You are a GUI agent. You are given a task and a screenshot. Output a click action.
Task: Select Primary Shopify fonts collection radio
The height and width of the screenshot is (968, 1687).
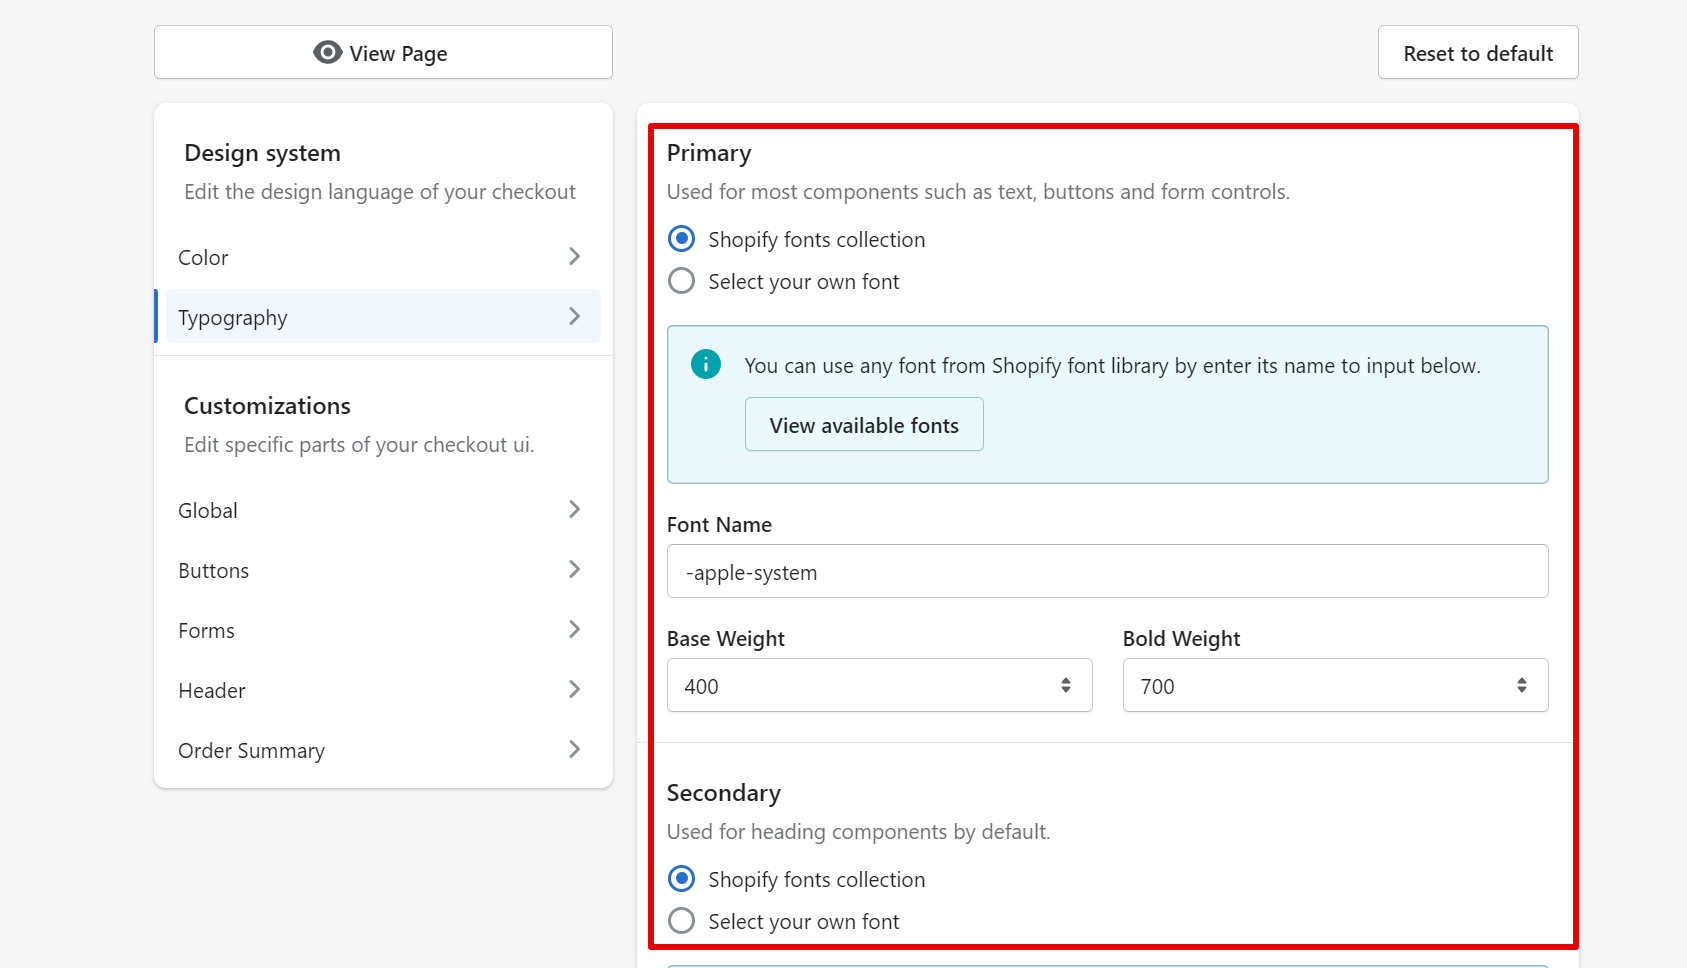point(681,239)
